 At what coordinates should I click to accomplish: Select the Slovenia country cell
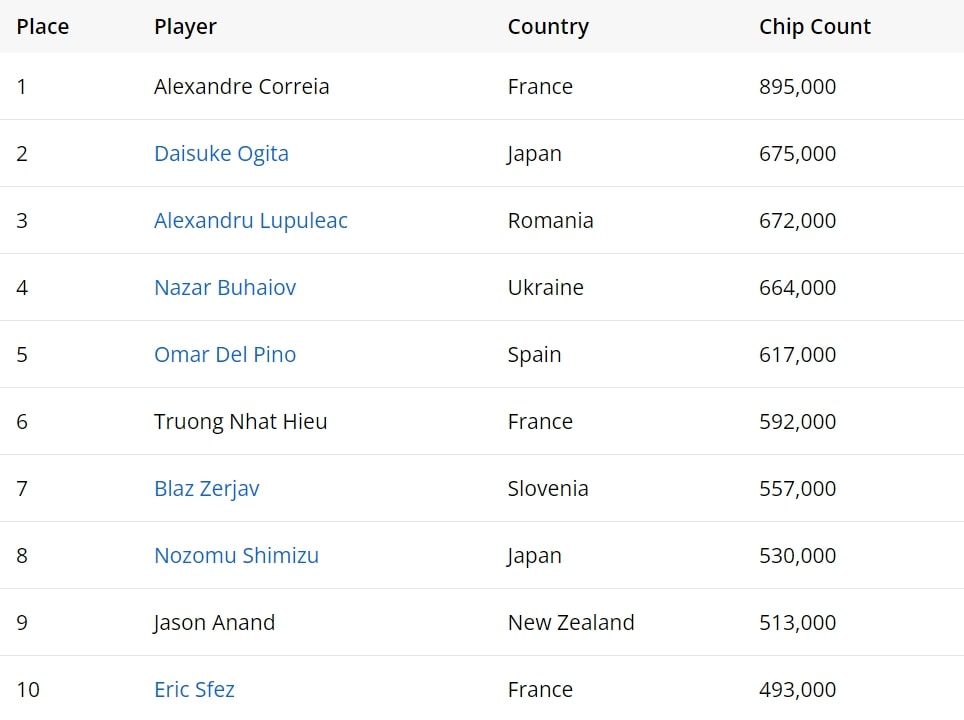548,489
